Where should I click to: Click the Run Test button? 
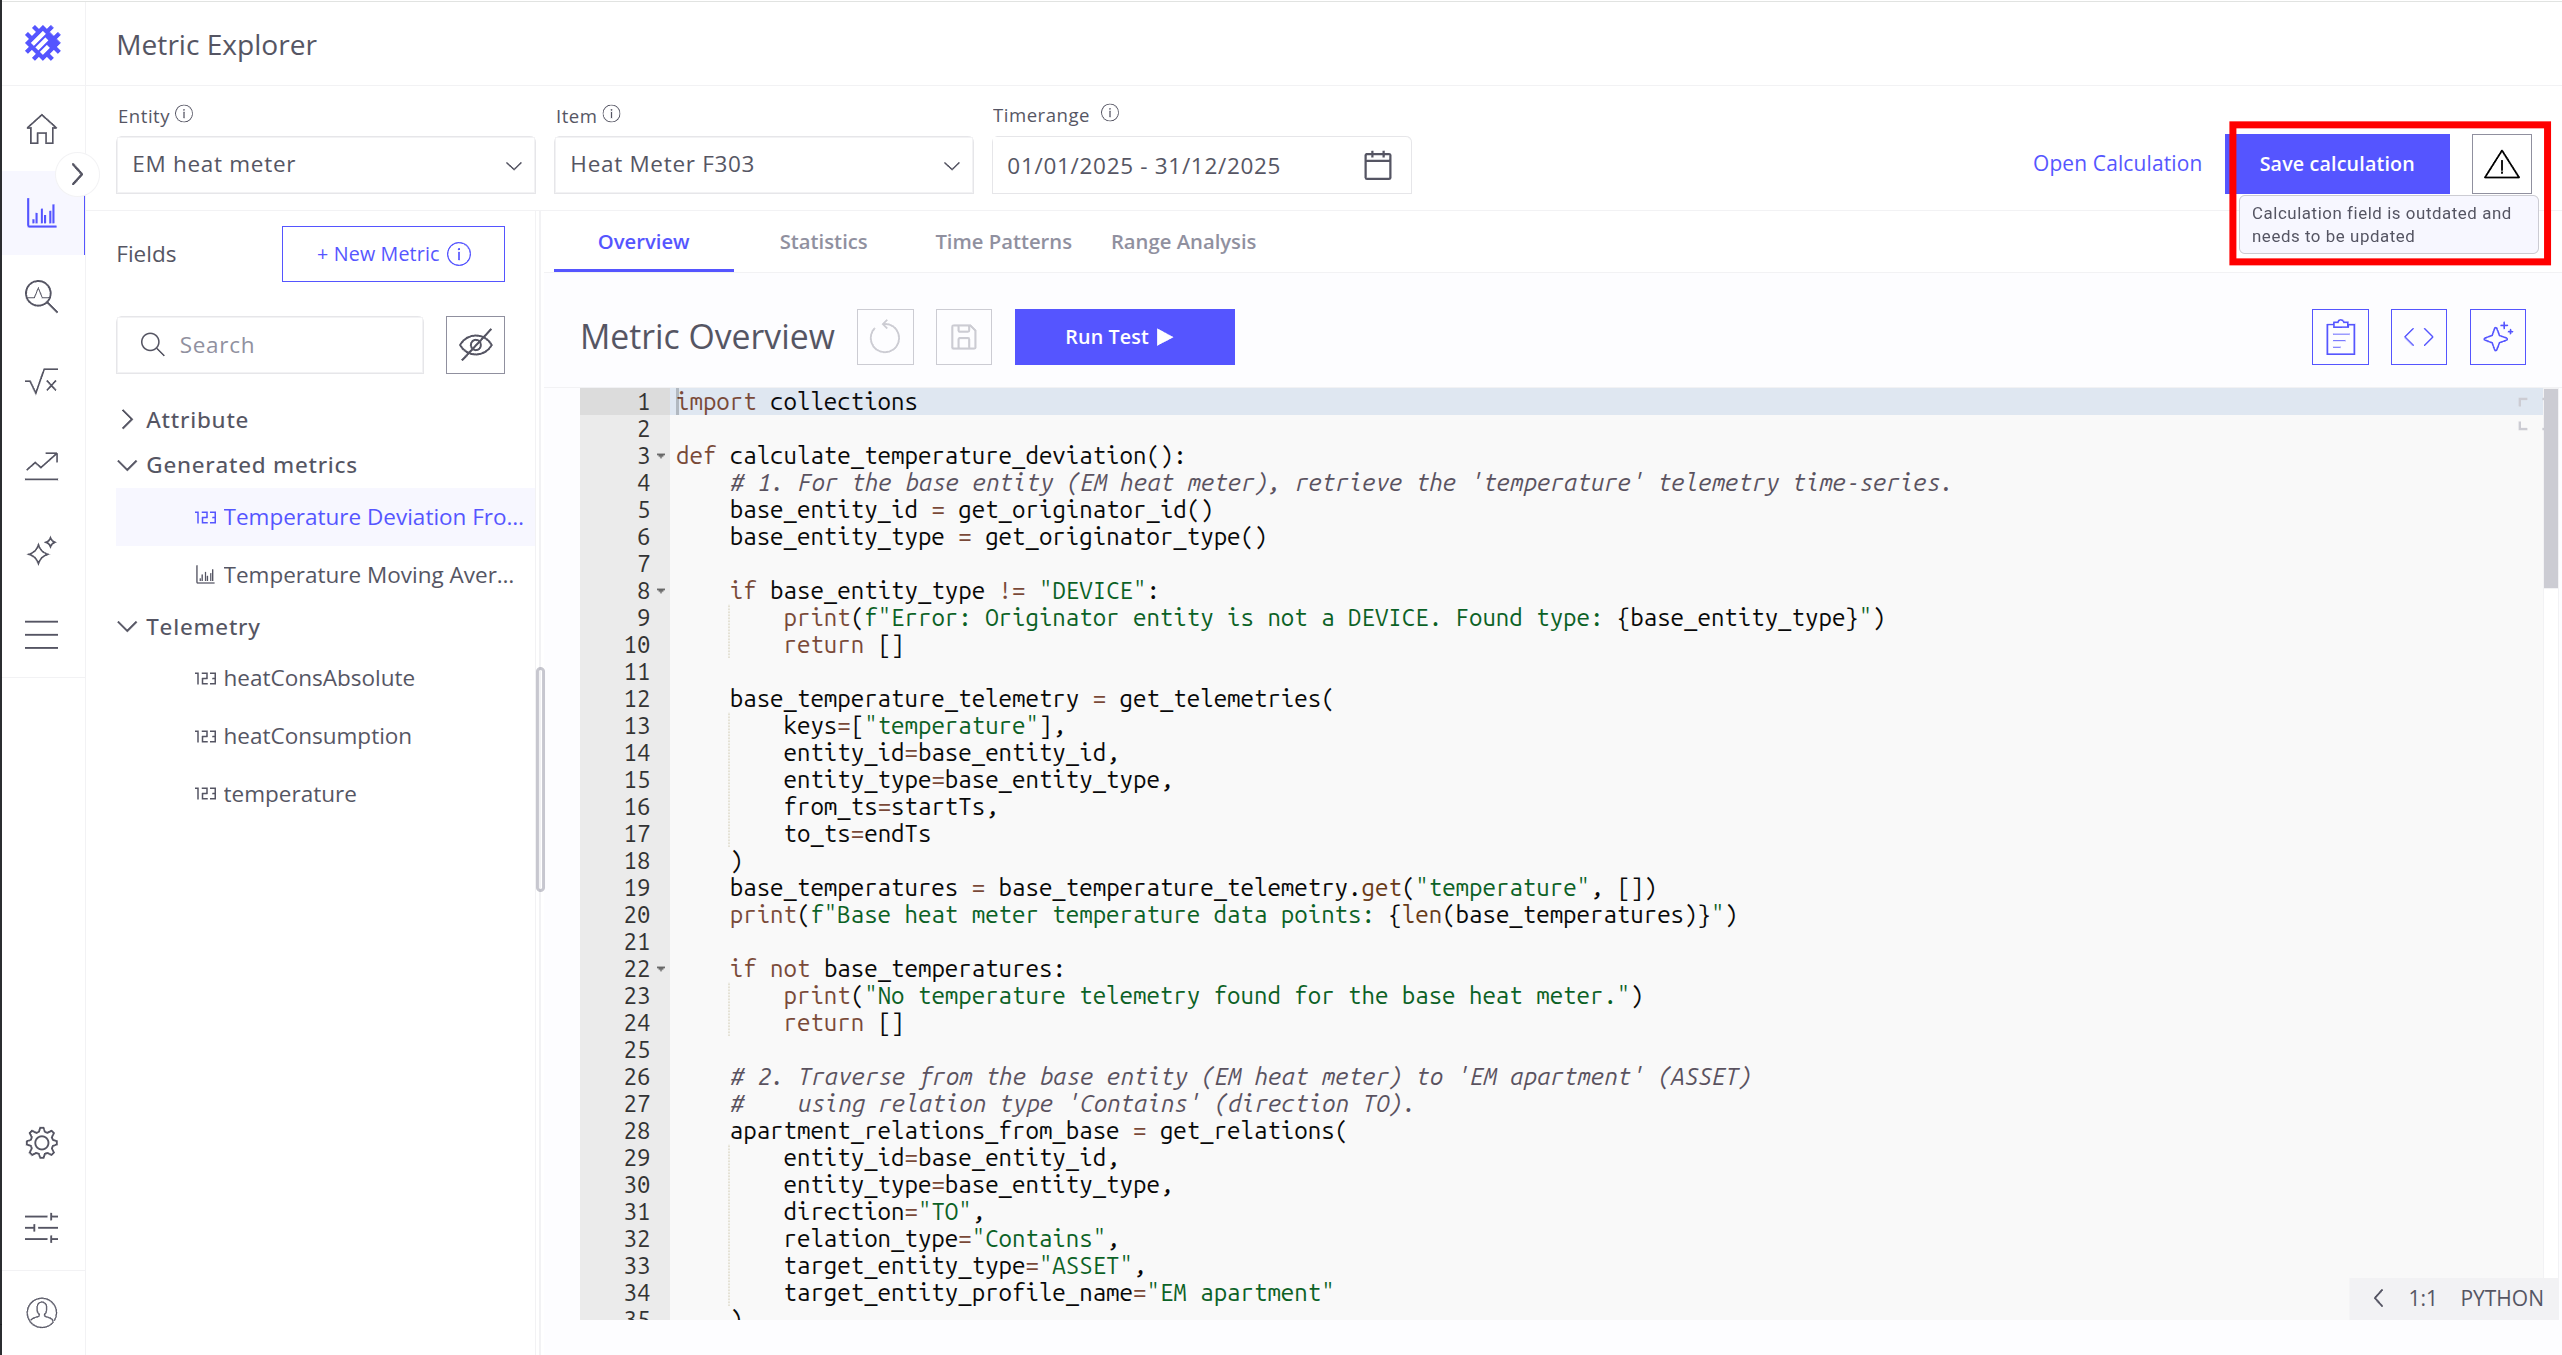click(1124, 337)
